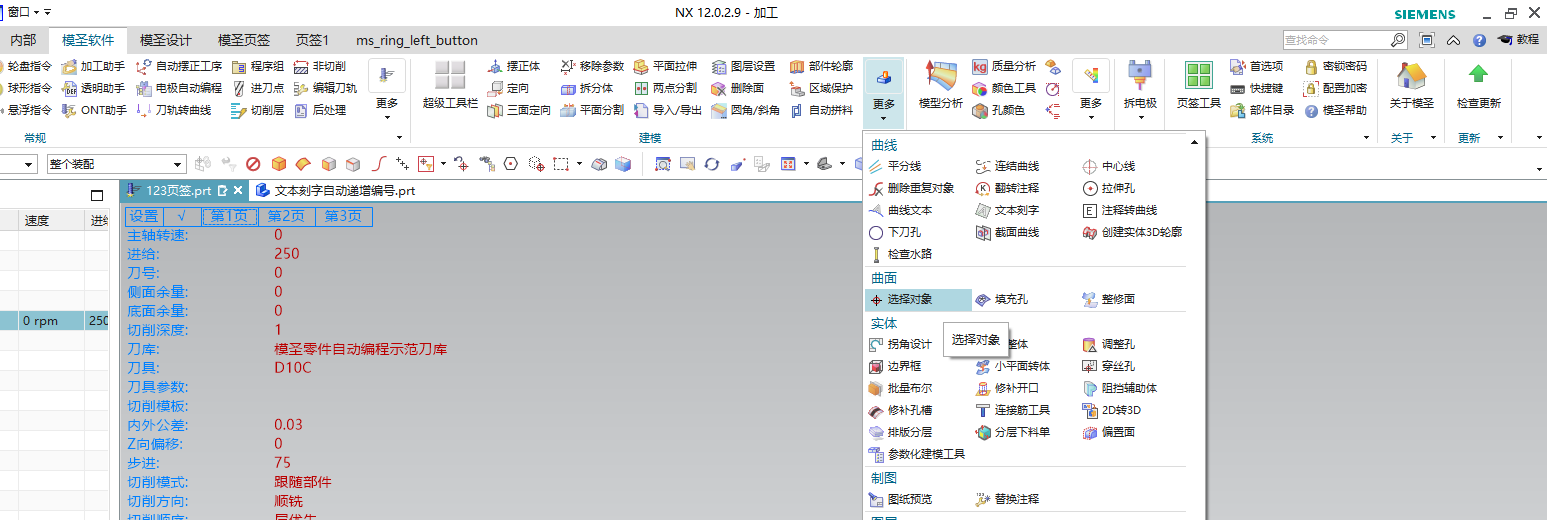This screenshot has width=1547, height=520.
Task: Click the D10C tool value
Action: pyautogui.click(x=293, y=368)
